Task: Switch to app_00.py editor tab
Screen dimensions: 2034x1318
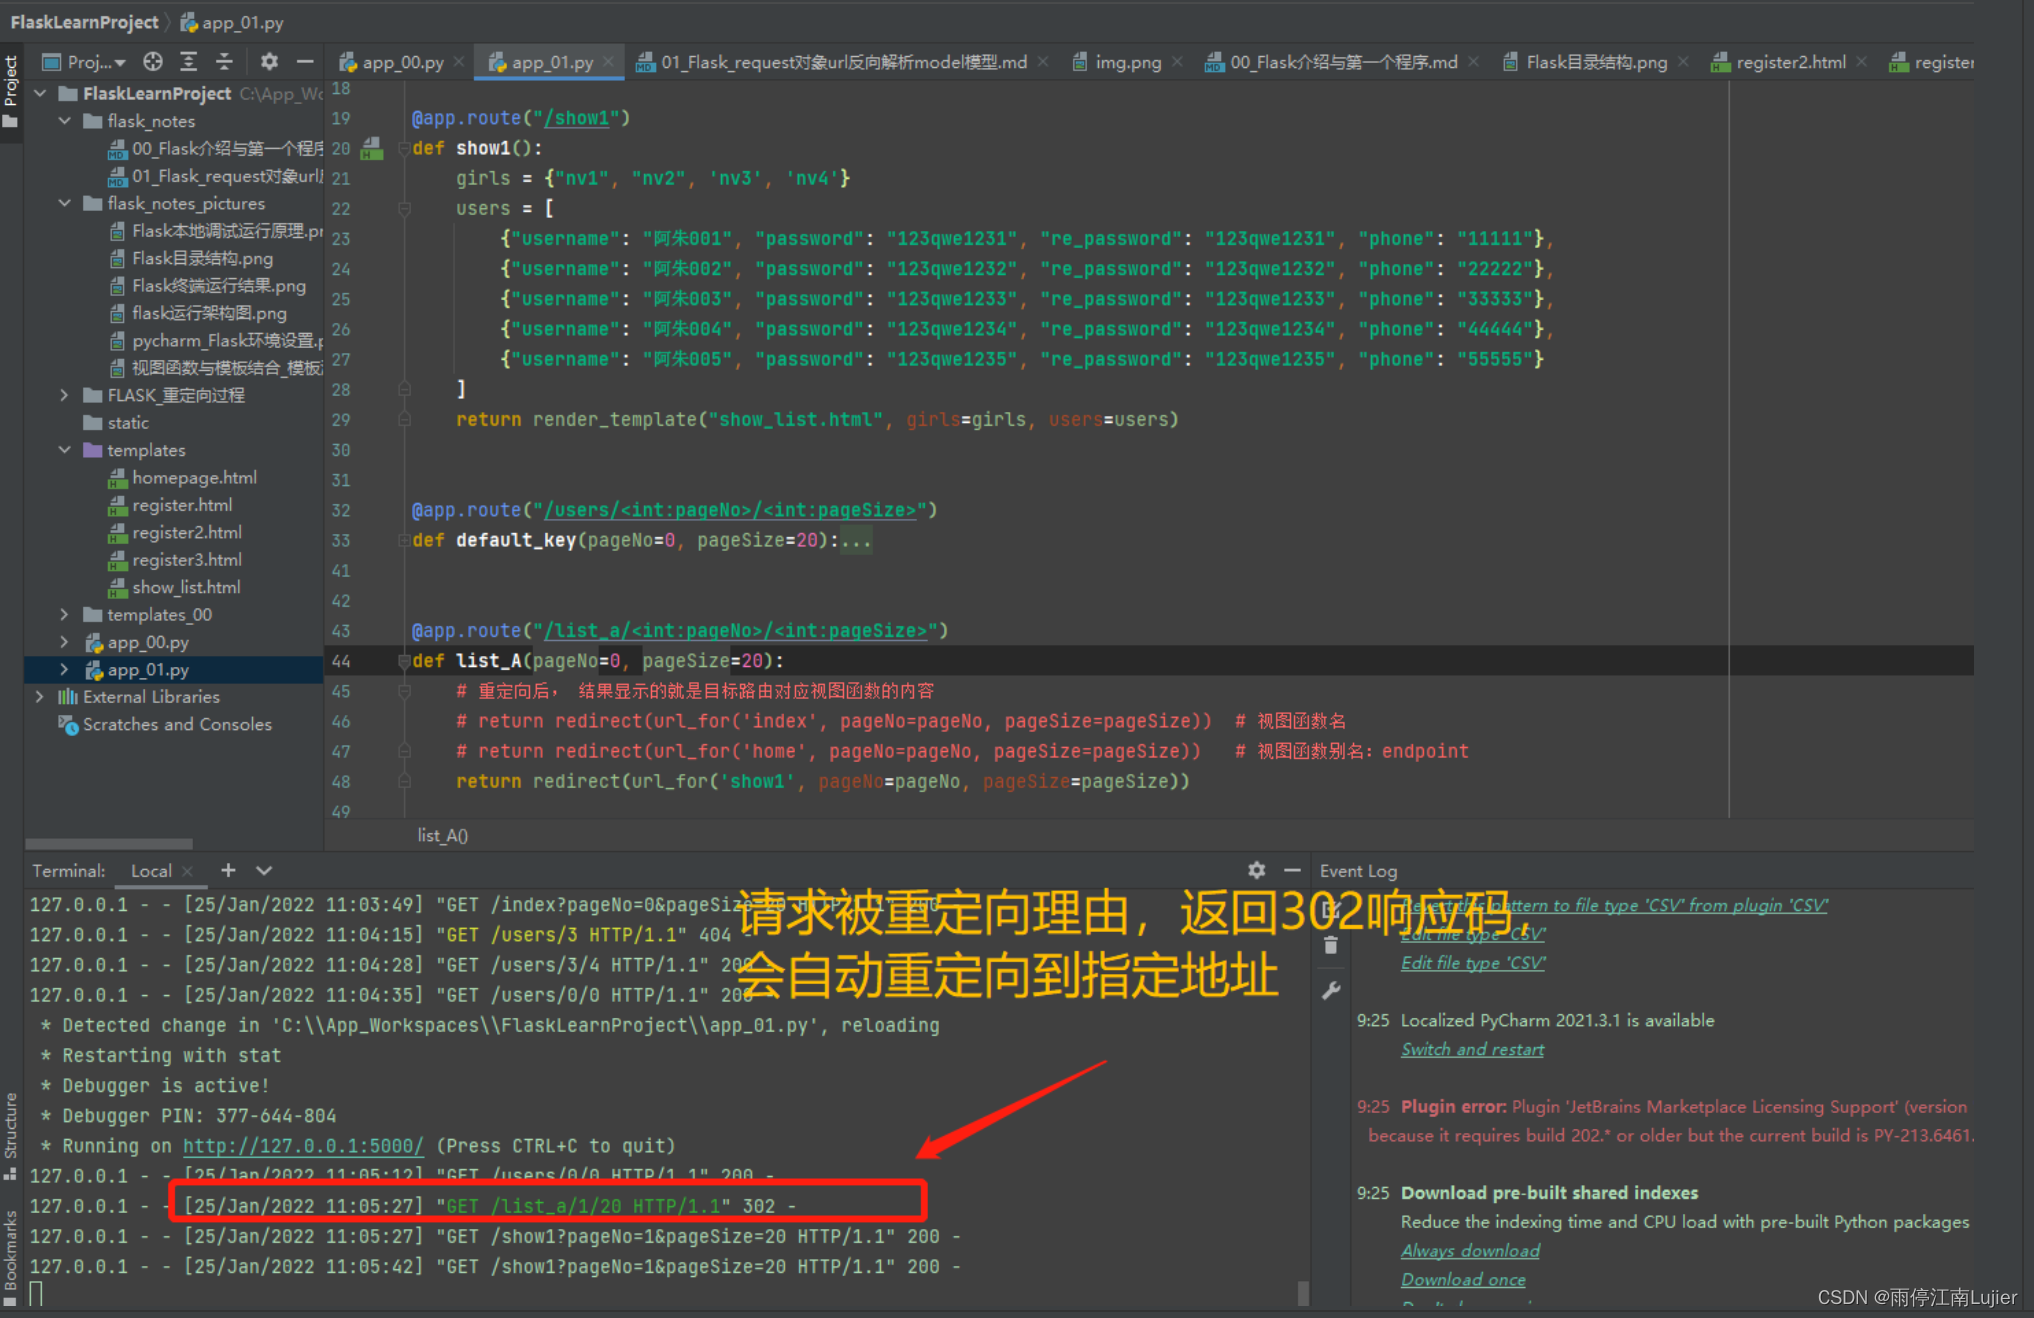Action: coord(402,62)
